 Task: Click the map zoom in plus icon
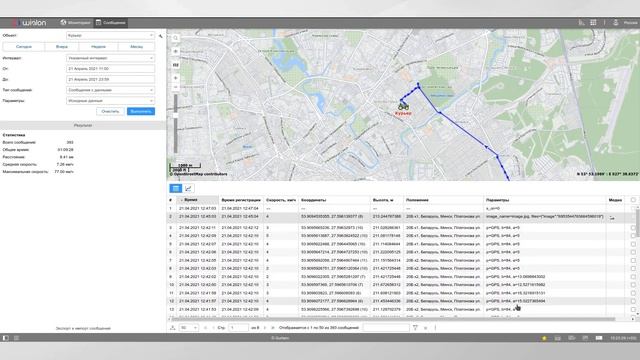pyautogui.click(x=176, y=78)
